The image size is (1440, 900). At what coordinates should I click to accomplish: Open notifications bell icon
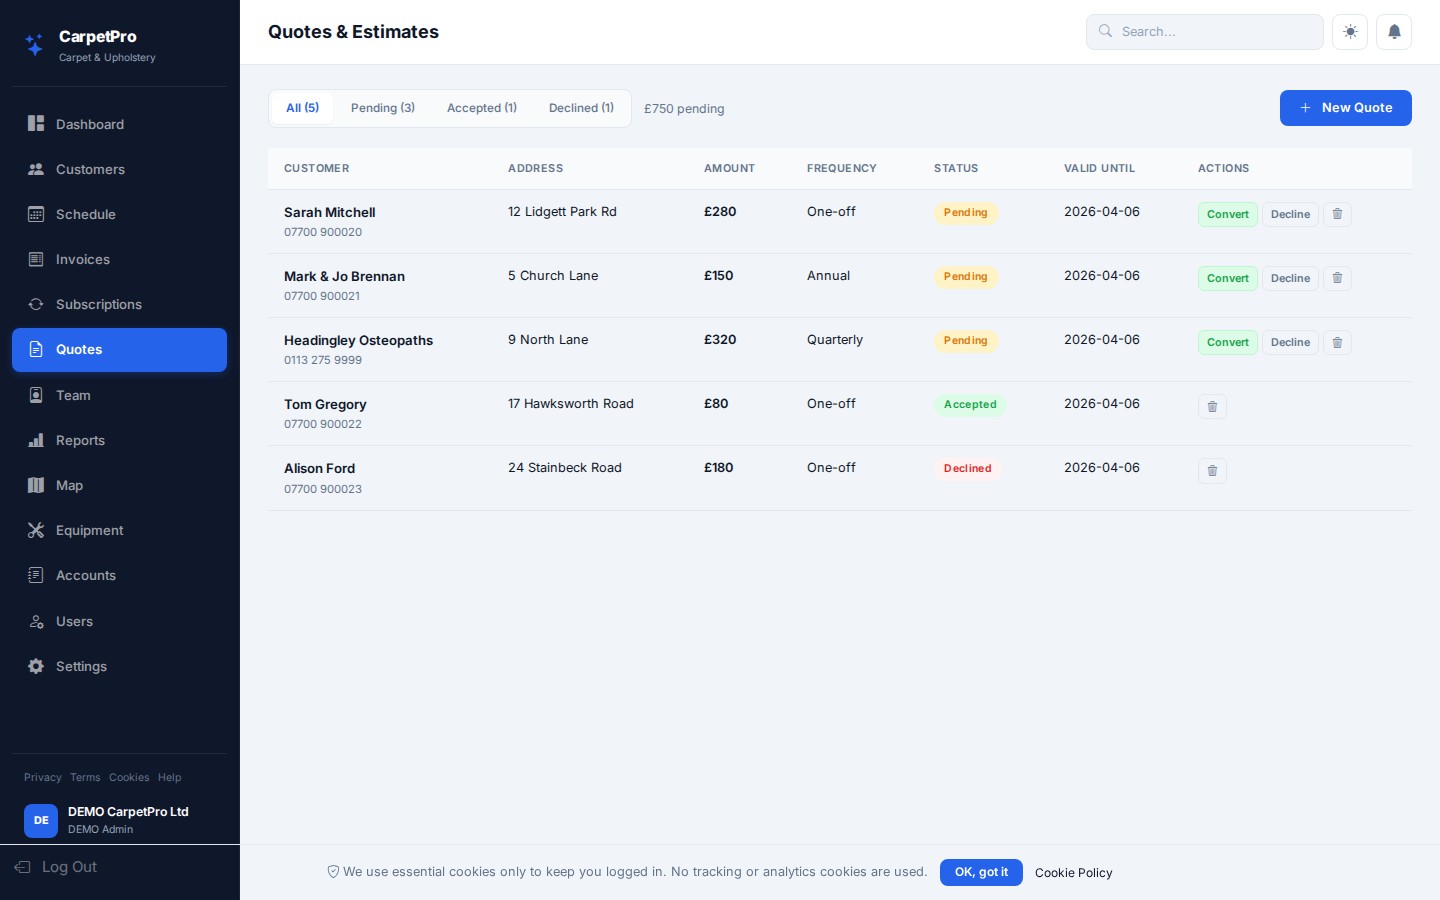pos(1394,32)
